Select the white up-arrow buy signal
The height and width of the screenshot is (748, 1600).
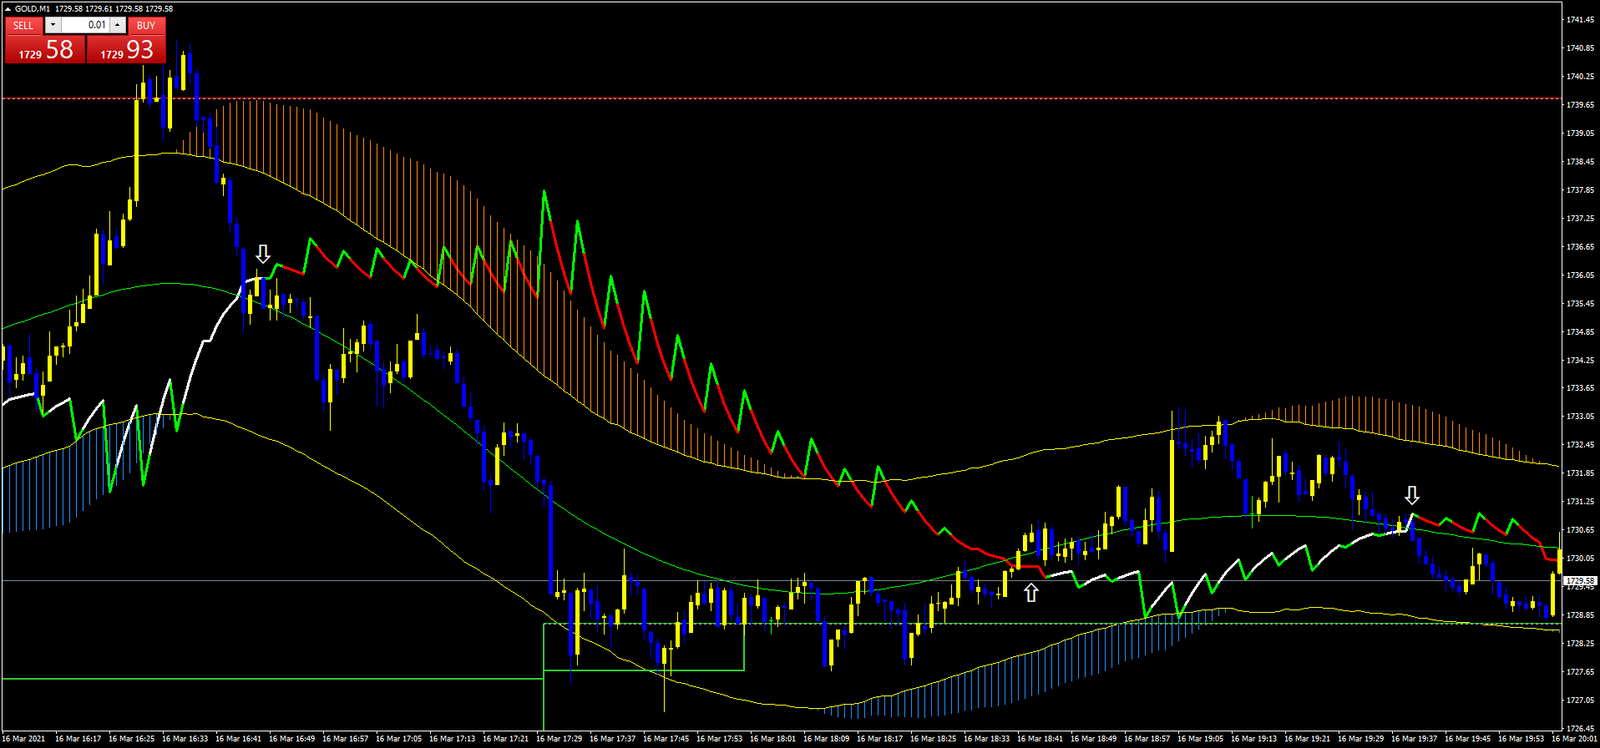coord(1031,593)
